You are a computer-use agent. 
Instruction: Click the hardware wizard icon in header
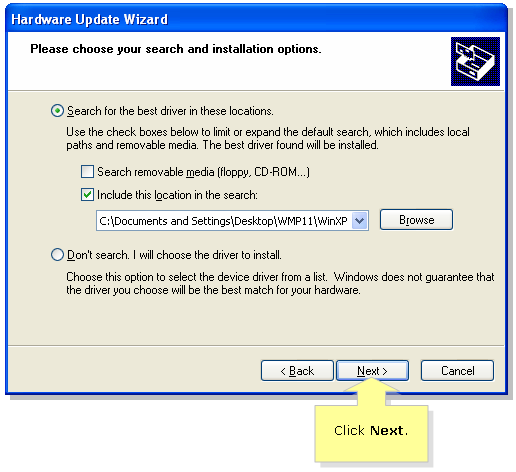pos(475,61)
